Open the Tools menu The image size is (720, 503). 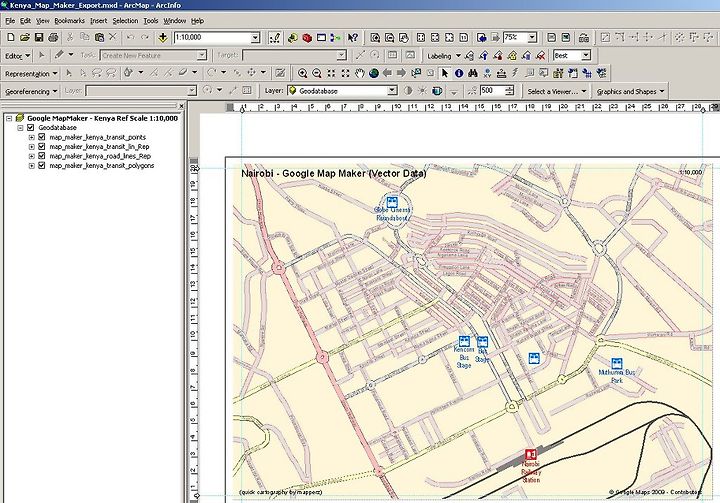click(x=151, y=21)
